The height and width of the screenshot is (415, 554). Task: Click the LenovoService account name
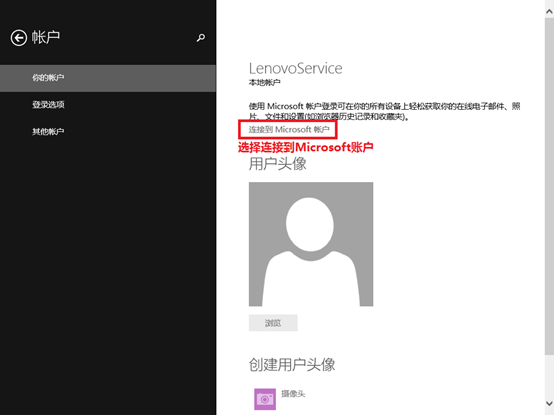tap(295, 69)
